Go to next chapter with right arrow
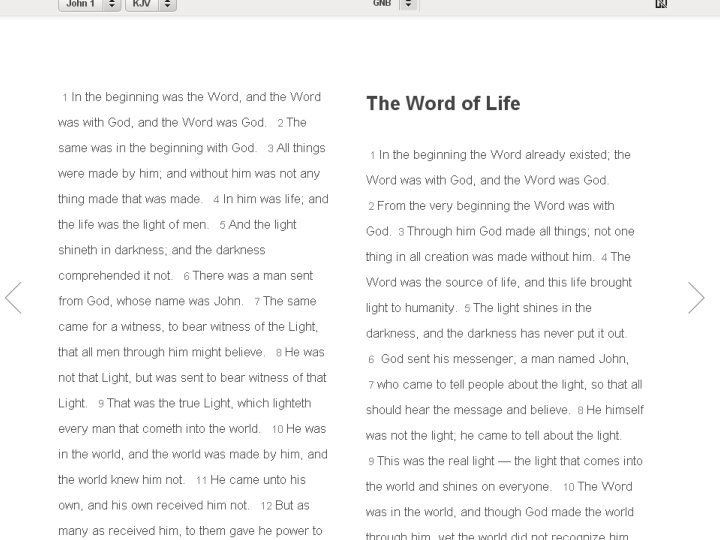 point(696,298)
